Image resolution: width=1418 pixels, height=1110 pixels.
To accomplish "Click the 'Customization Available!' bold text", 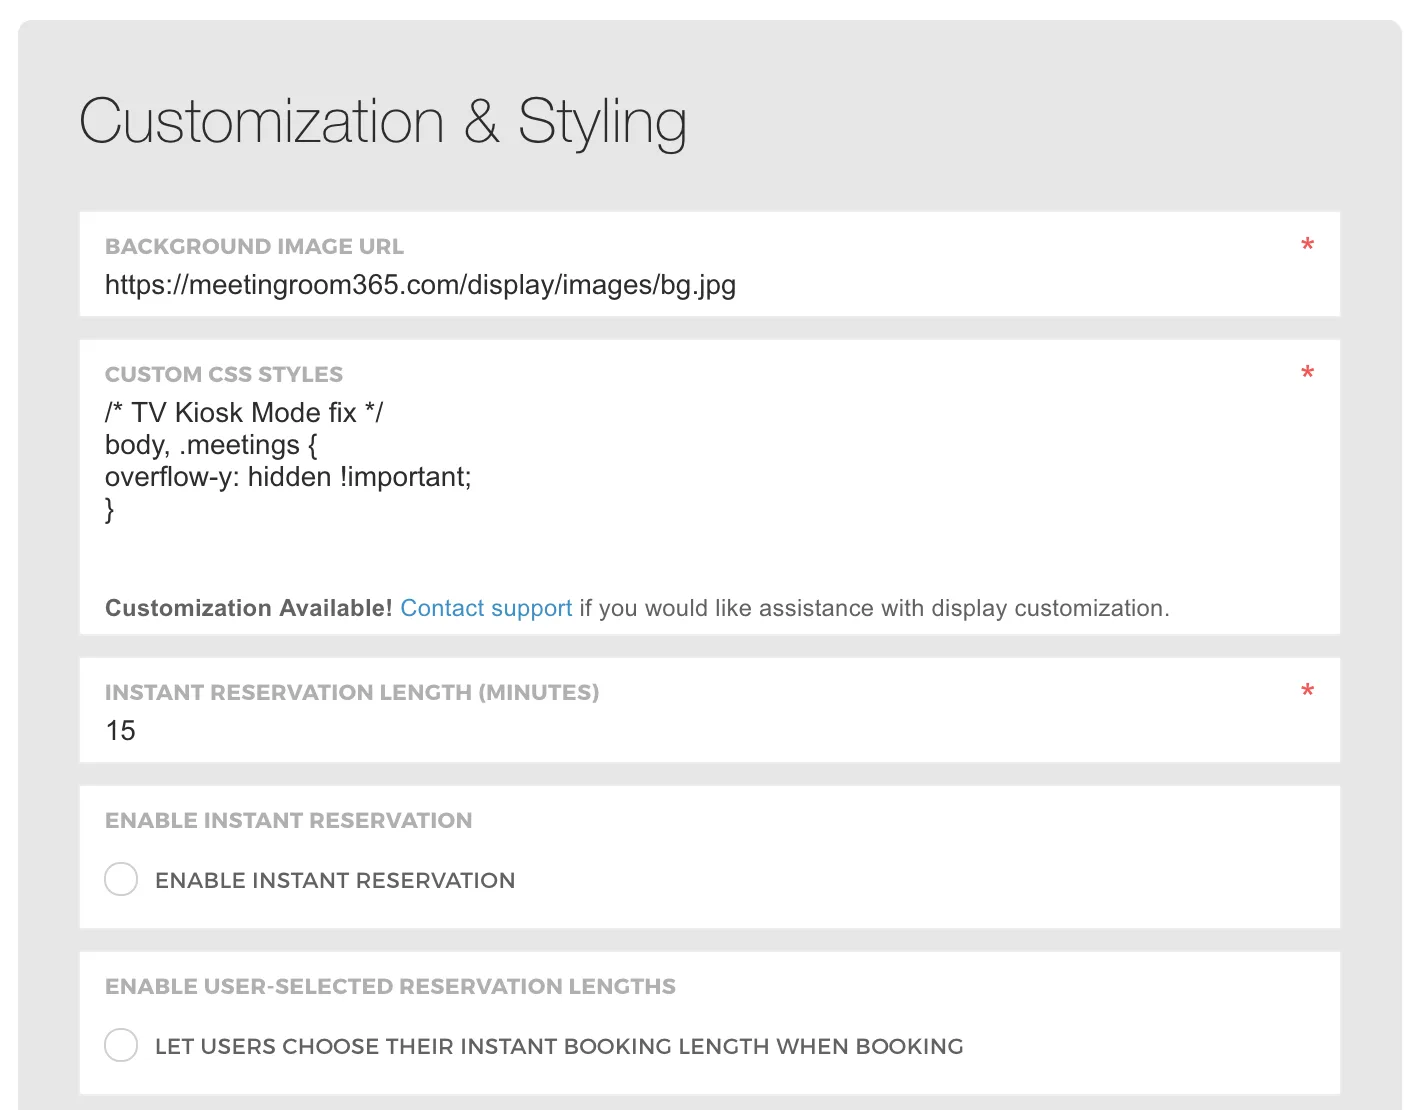I will [249, 608].
